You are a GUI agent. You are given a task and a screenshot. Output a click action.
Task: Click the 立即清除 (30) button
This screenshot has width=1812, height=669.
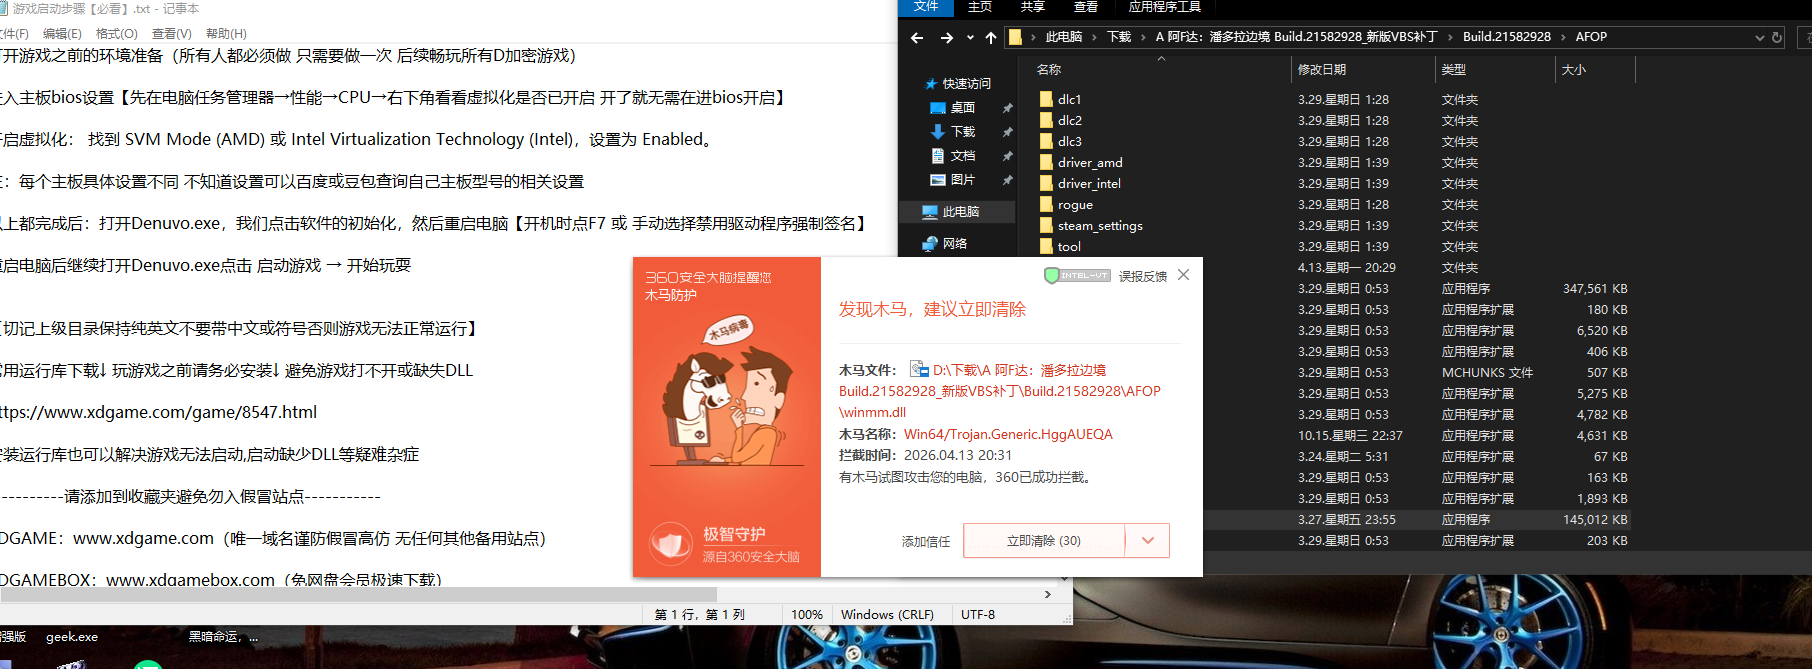click(x=1044, y=541)
